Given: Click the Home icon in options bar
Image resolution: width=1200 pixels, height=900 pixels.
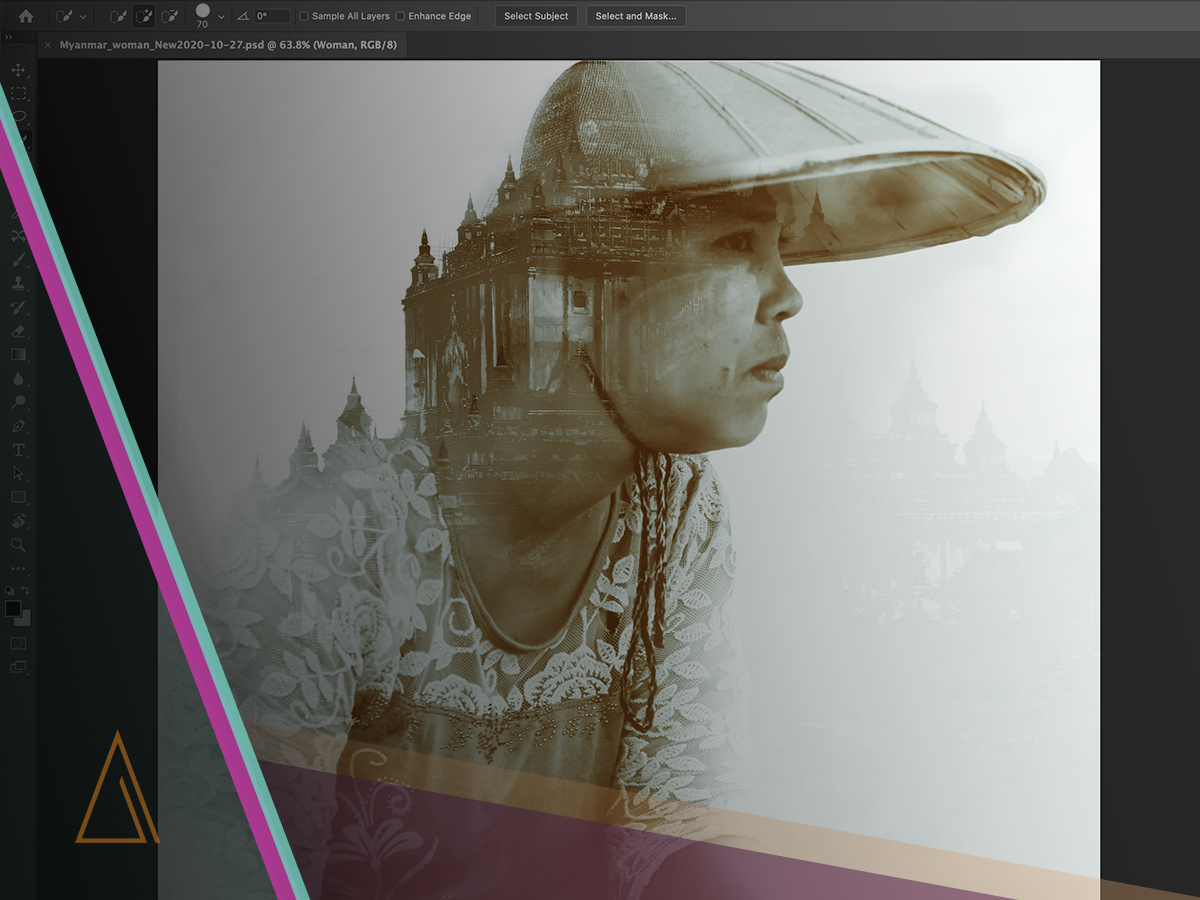Looking at the screenshot, I should click(x=26, y=16).
